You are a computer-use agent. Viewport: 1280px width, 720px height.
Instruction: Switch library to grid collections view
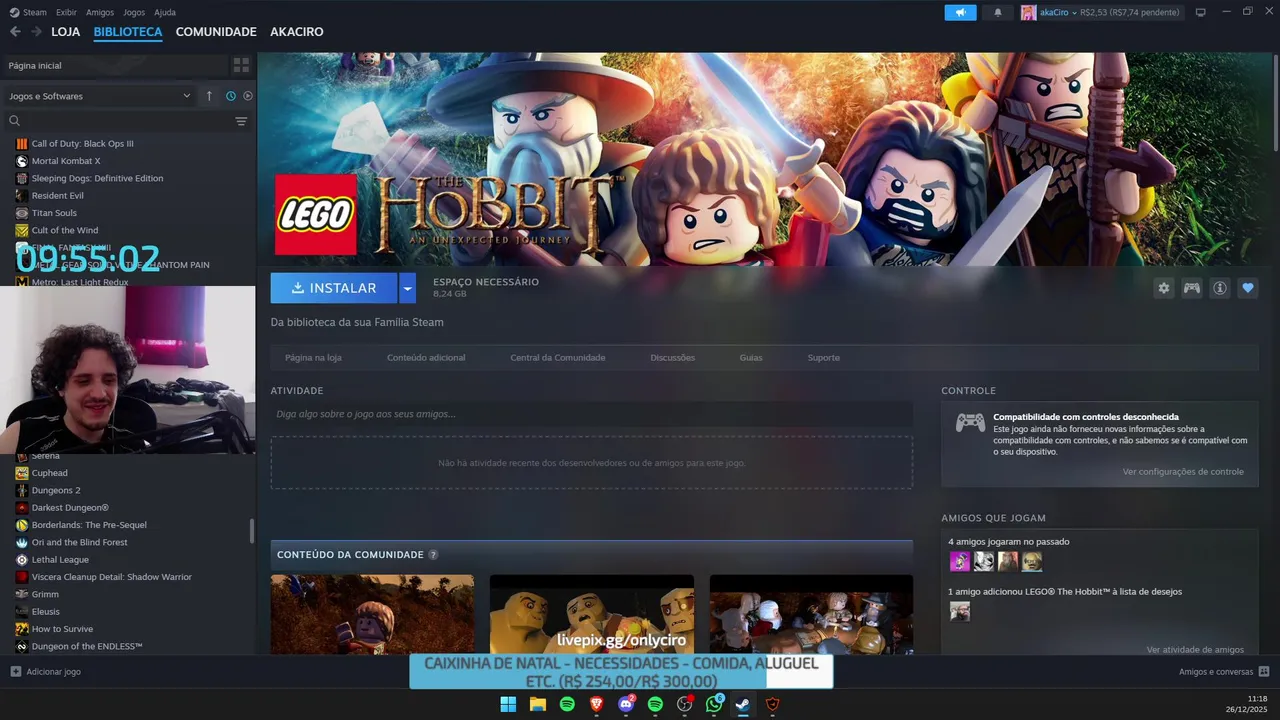pyautogui.click(x=241, y=65)
